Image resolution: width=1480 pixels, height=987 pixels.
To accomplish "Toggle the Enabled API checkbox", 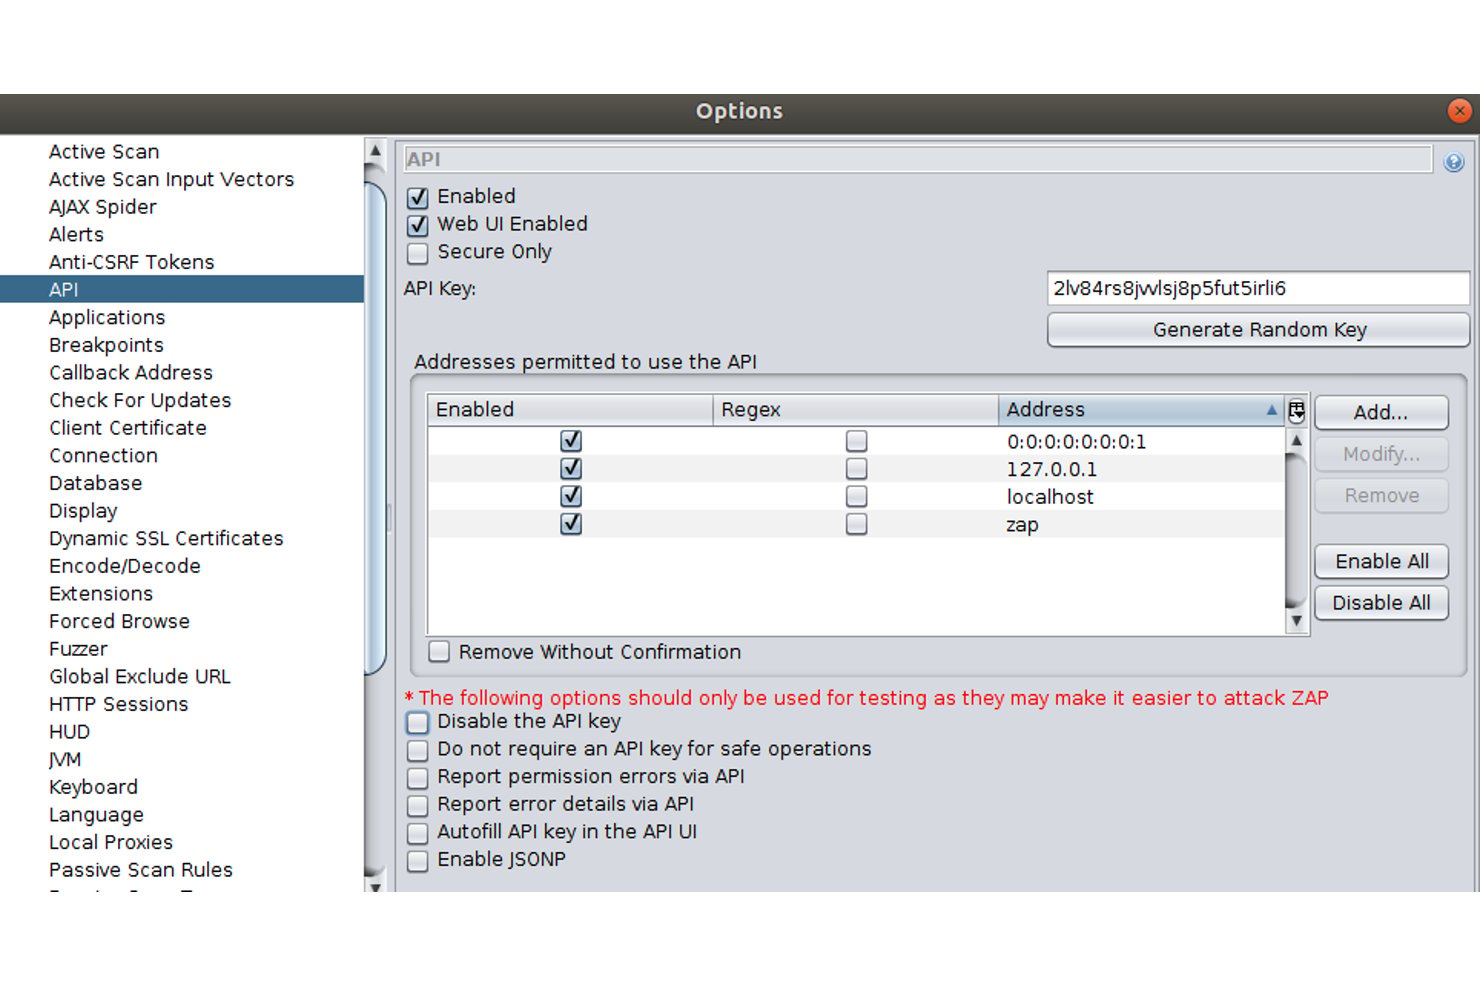I will [418, 197].
